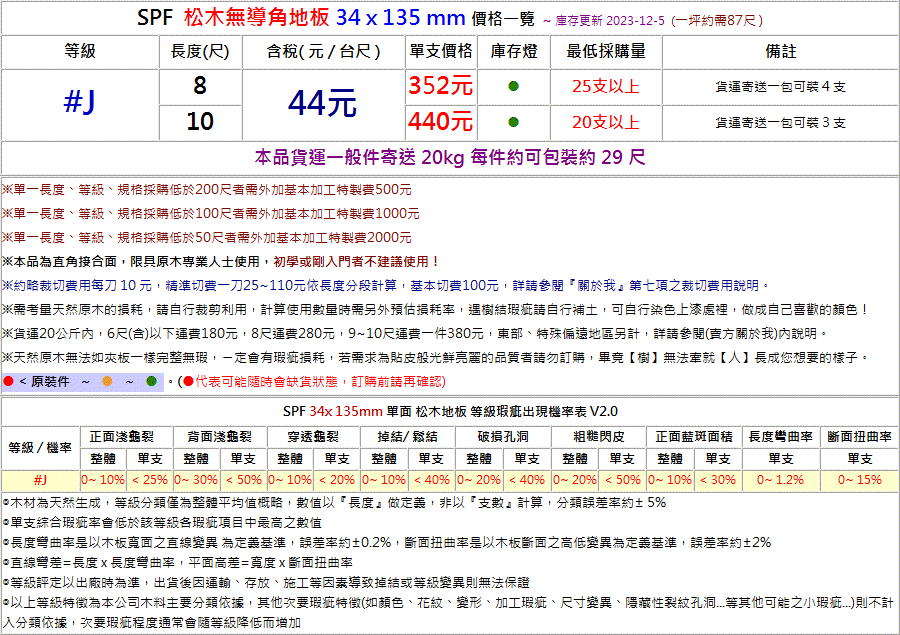Click the 背面淺龜裂 column header
This screenshot has height=635, width=900.
220,437
